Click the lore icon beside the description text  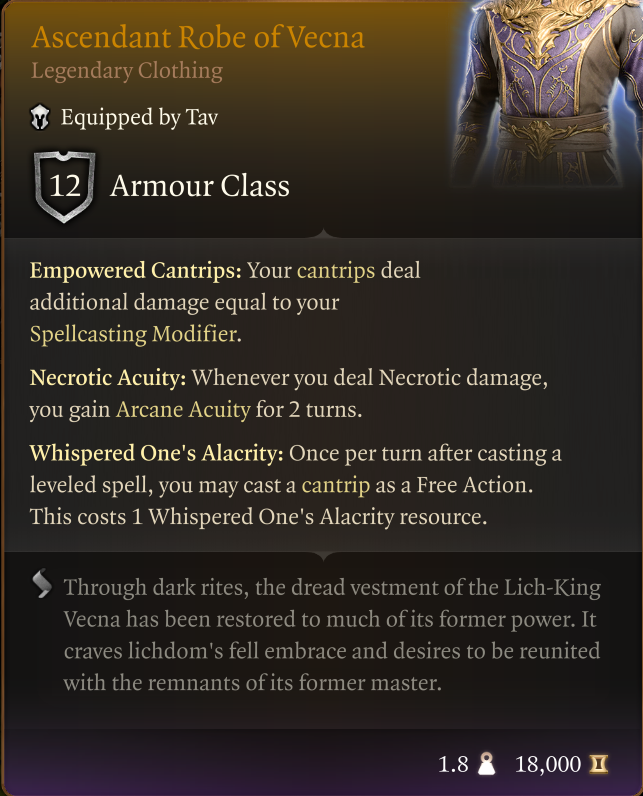(42, 584)
